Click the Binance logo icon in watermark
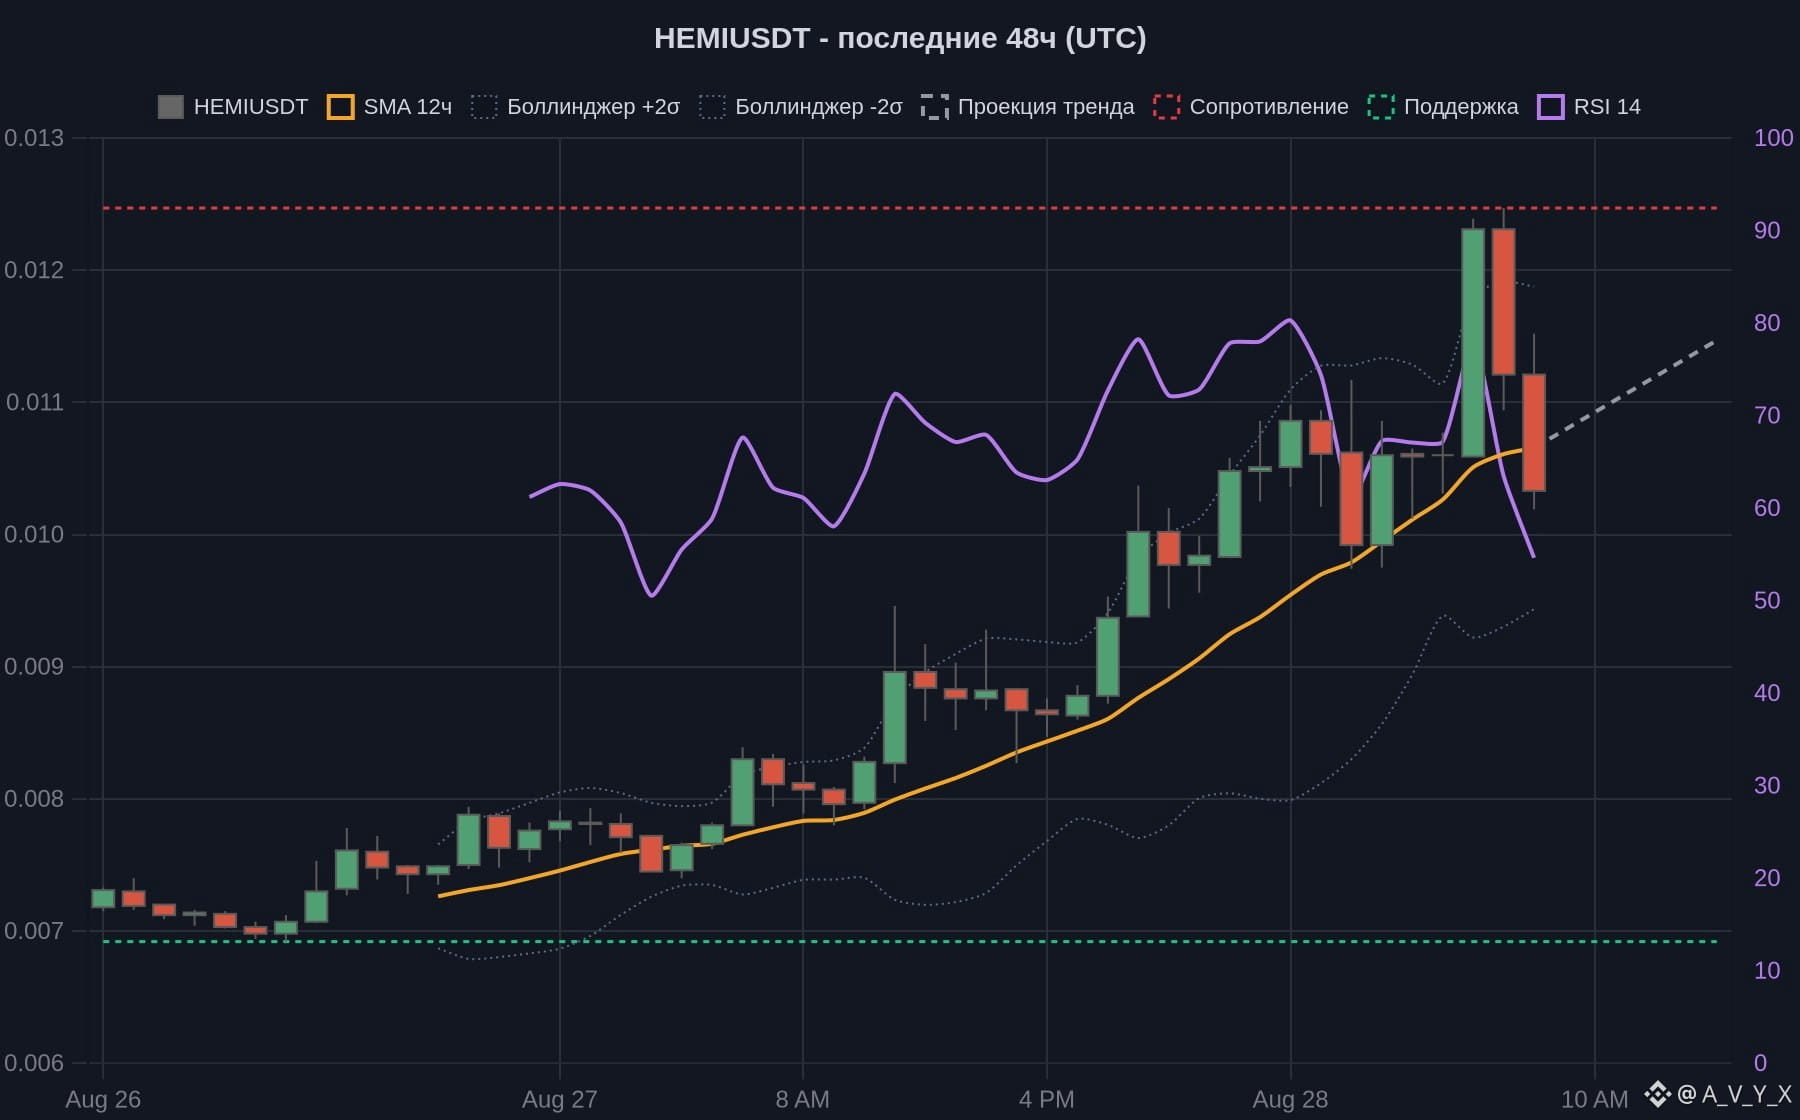The width and height of the screenshot is (1800, 1120). coord(1658,1094)
